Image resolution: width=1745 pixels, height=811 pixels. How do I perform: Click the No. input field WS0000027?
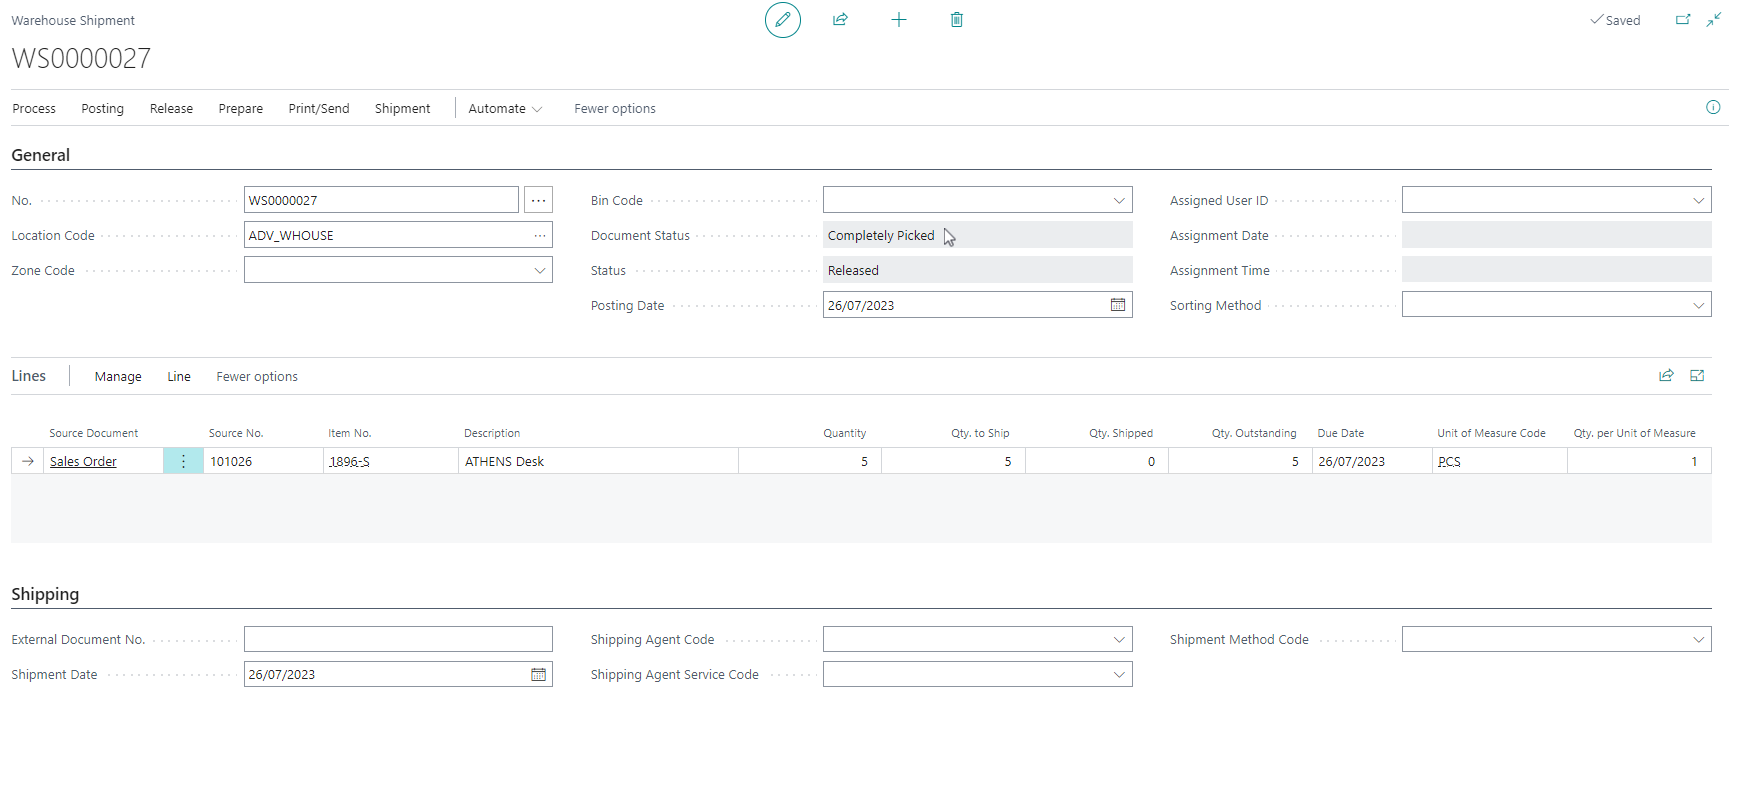tap(381, 200)
